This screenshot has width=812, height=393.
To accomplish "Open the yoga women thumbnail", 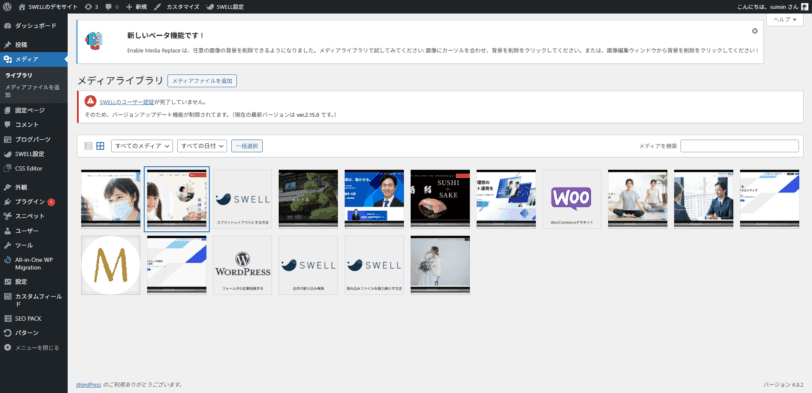I will pos(637,199).
